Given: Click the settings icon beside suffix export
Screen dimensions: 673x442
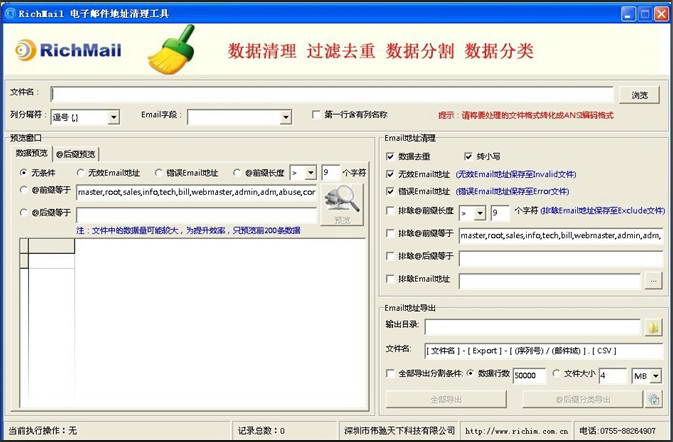Looking at the screenshot, I should 653,400.
